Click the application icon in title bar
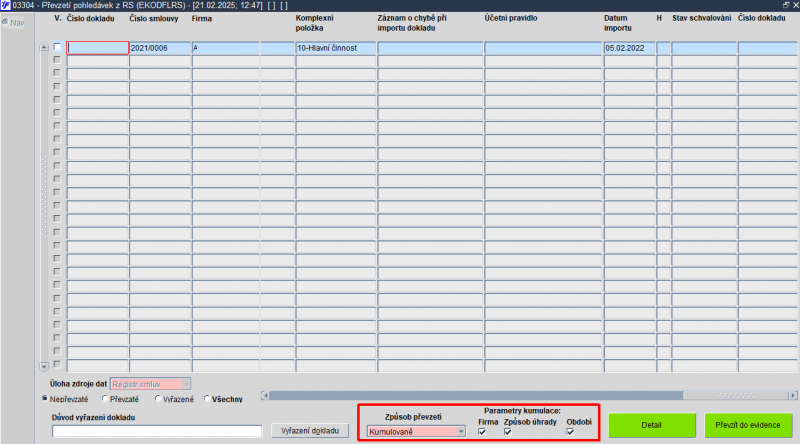 tap(5, 5)
